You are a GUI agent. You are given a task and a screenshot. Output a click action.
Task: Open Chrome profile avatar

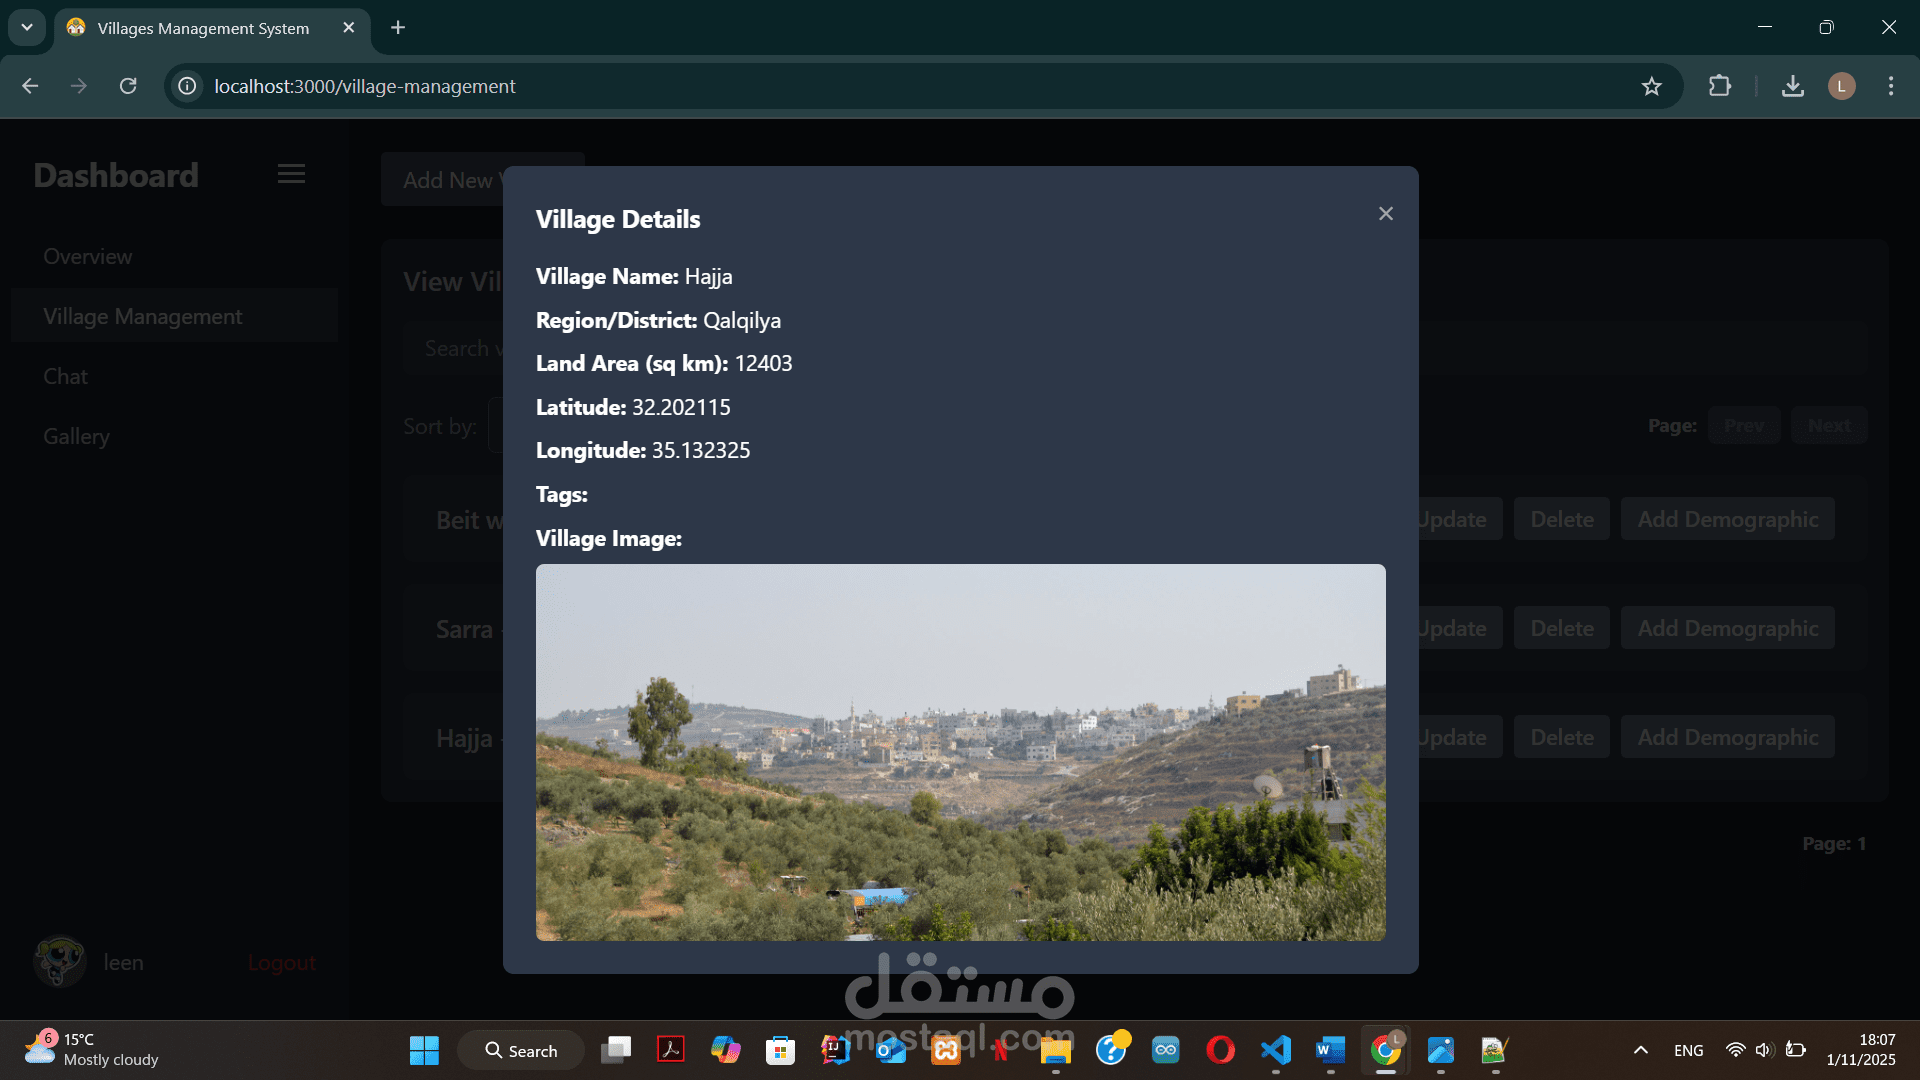(1841, 86)
